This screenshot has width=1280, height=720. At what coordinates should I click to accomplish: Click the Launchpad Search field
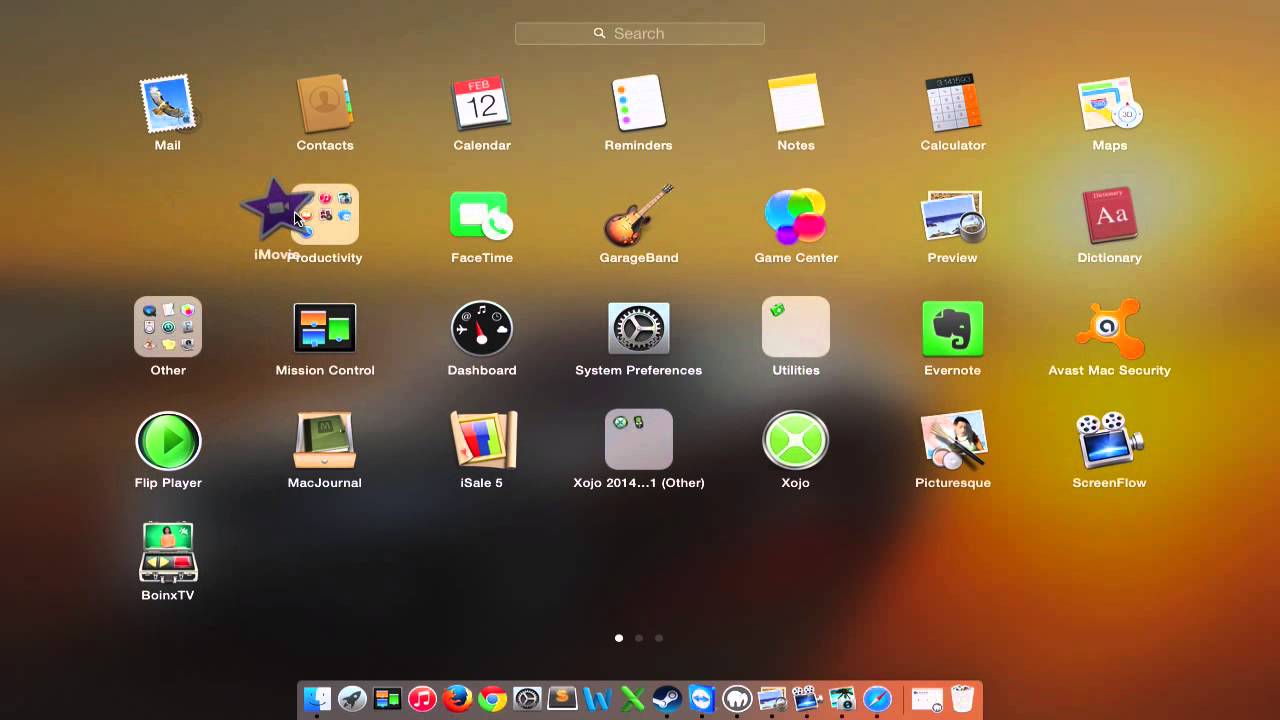click(640, 34)
